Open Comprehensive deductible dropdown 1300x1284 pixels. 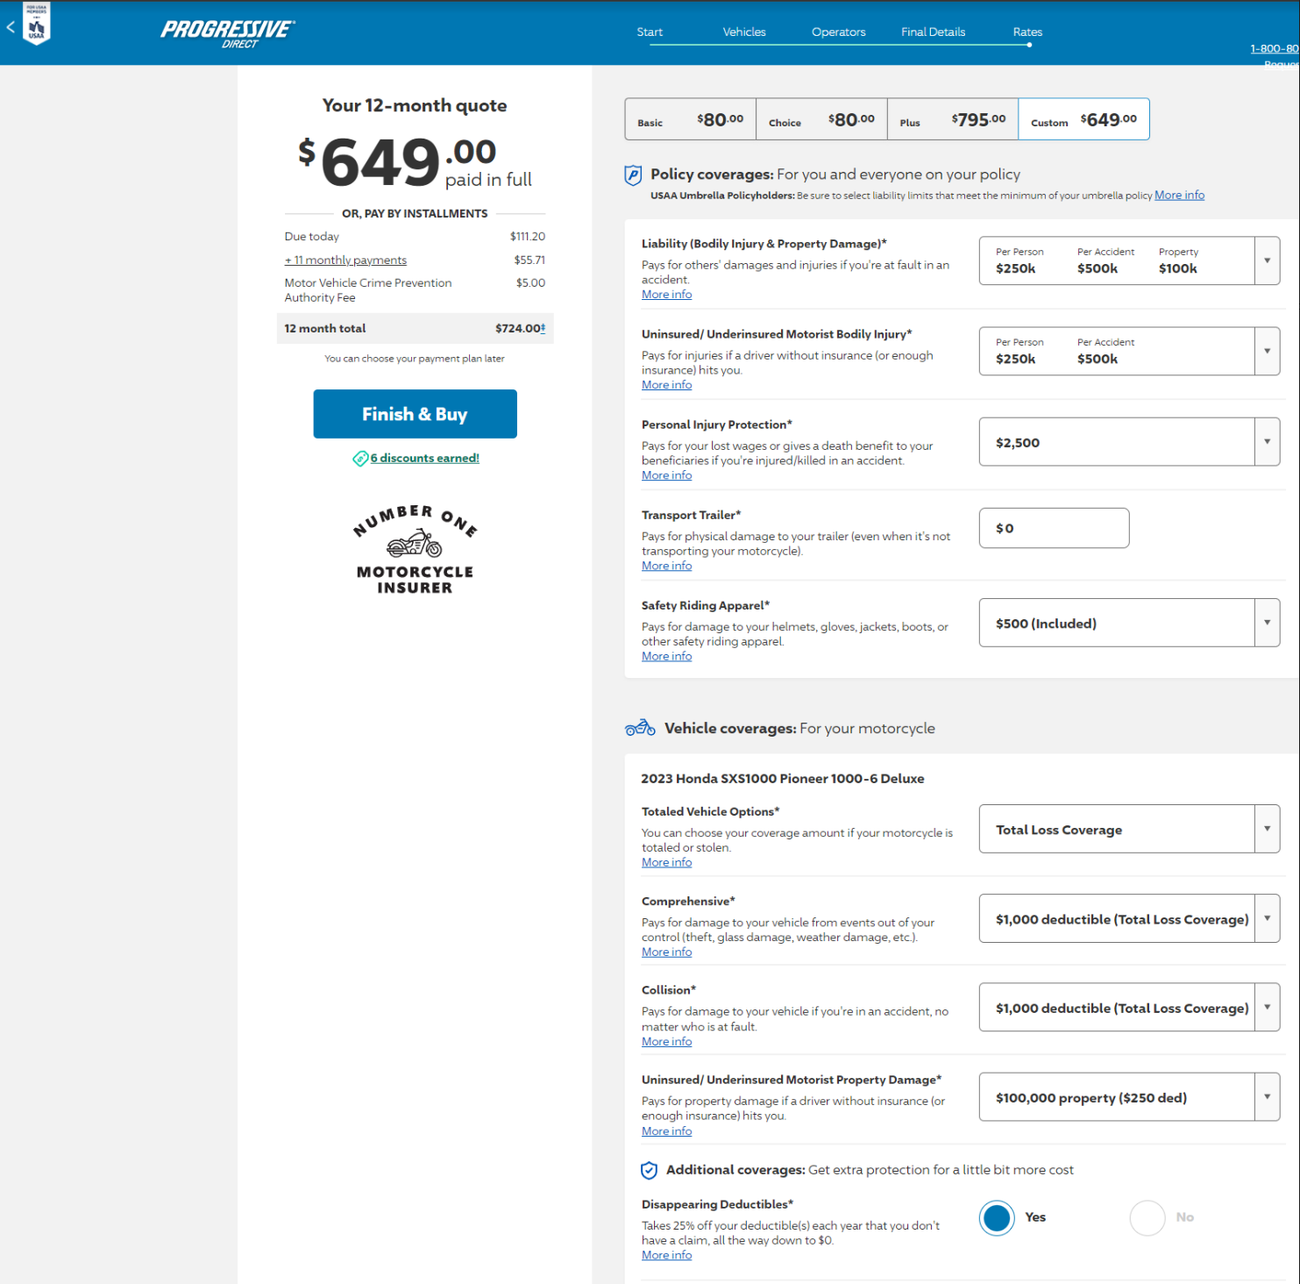pos(1129,918)
